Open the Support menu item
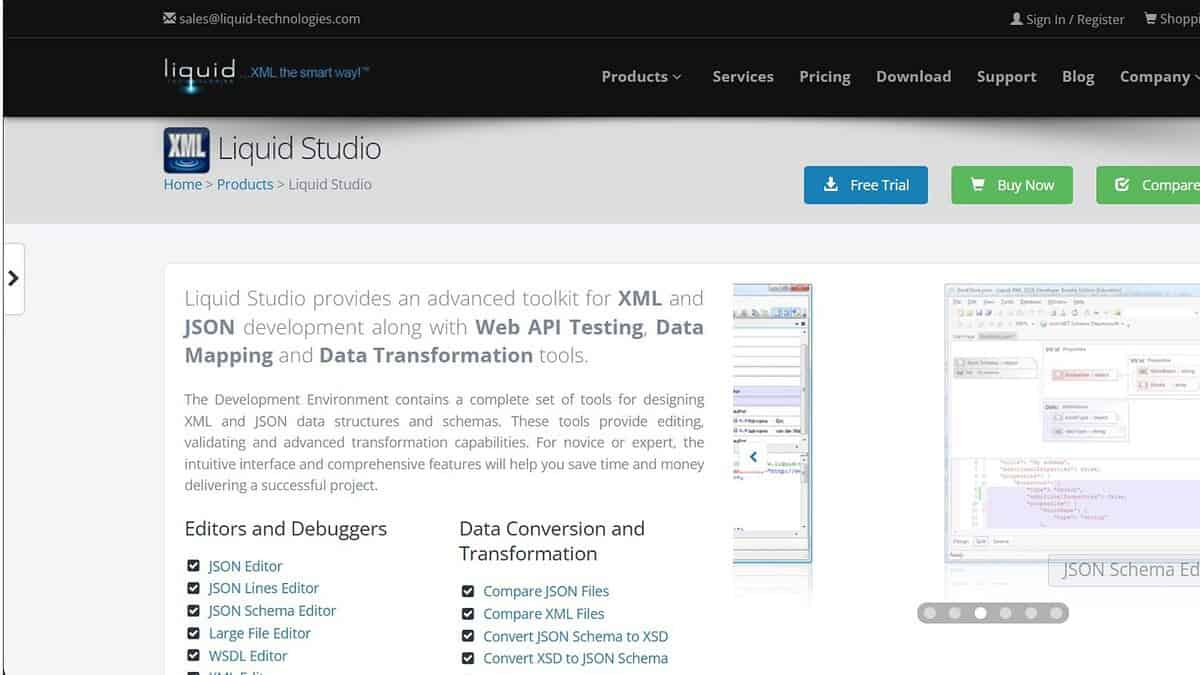The width and height of the screenshot is (1200, 675). [x=1006, y=77]
